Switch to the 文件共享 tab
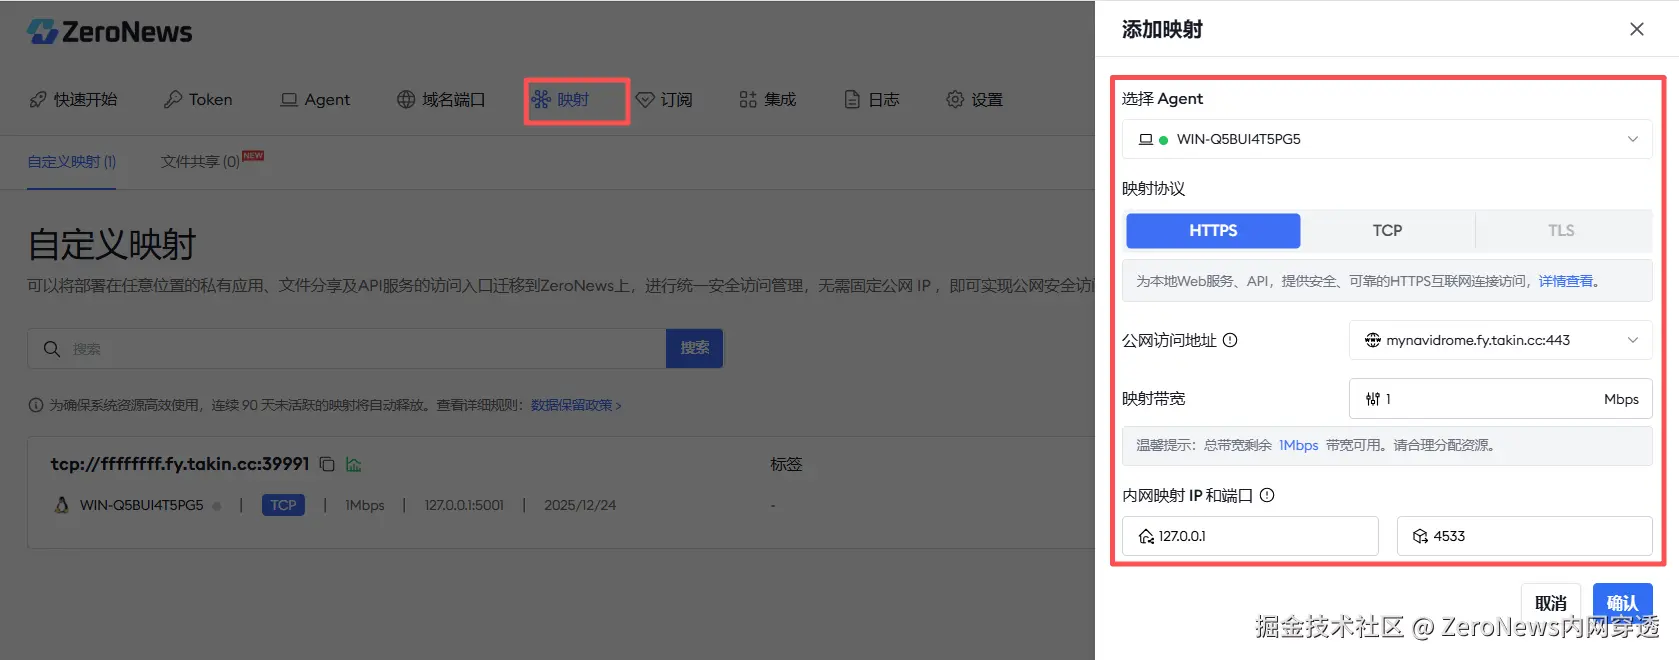The height and width of the screenshot is (660, 1679). [200, 161]
